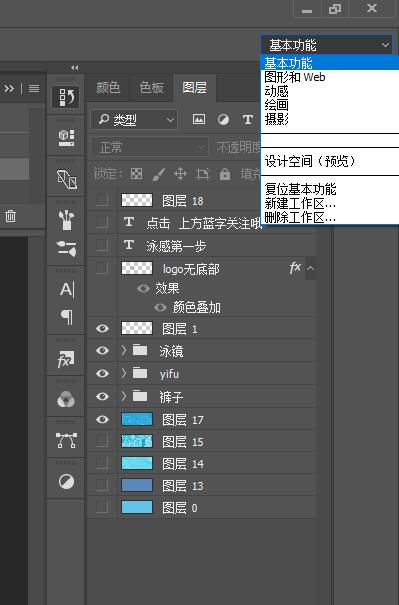Open the Channels panel icon
The image size is (399, 605).
coord(66,399)
